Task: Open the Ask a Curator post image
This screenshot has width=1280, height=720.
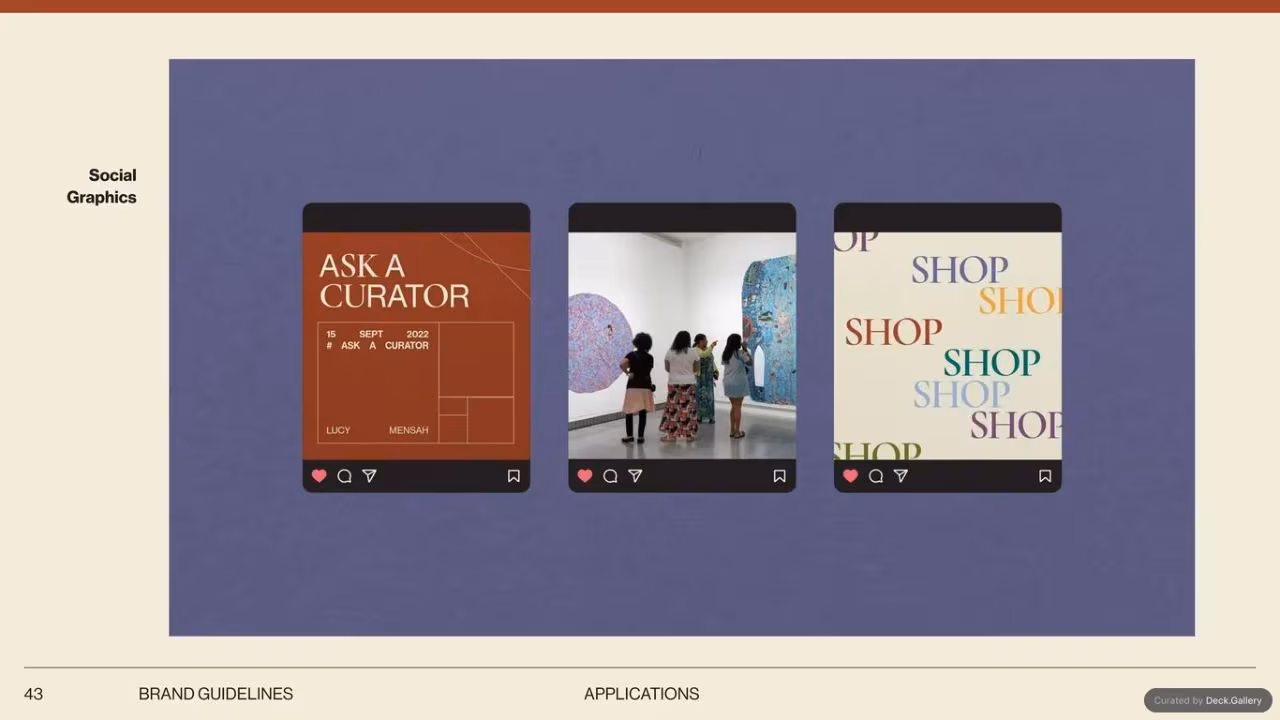Action: pos(416,346)
